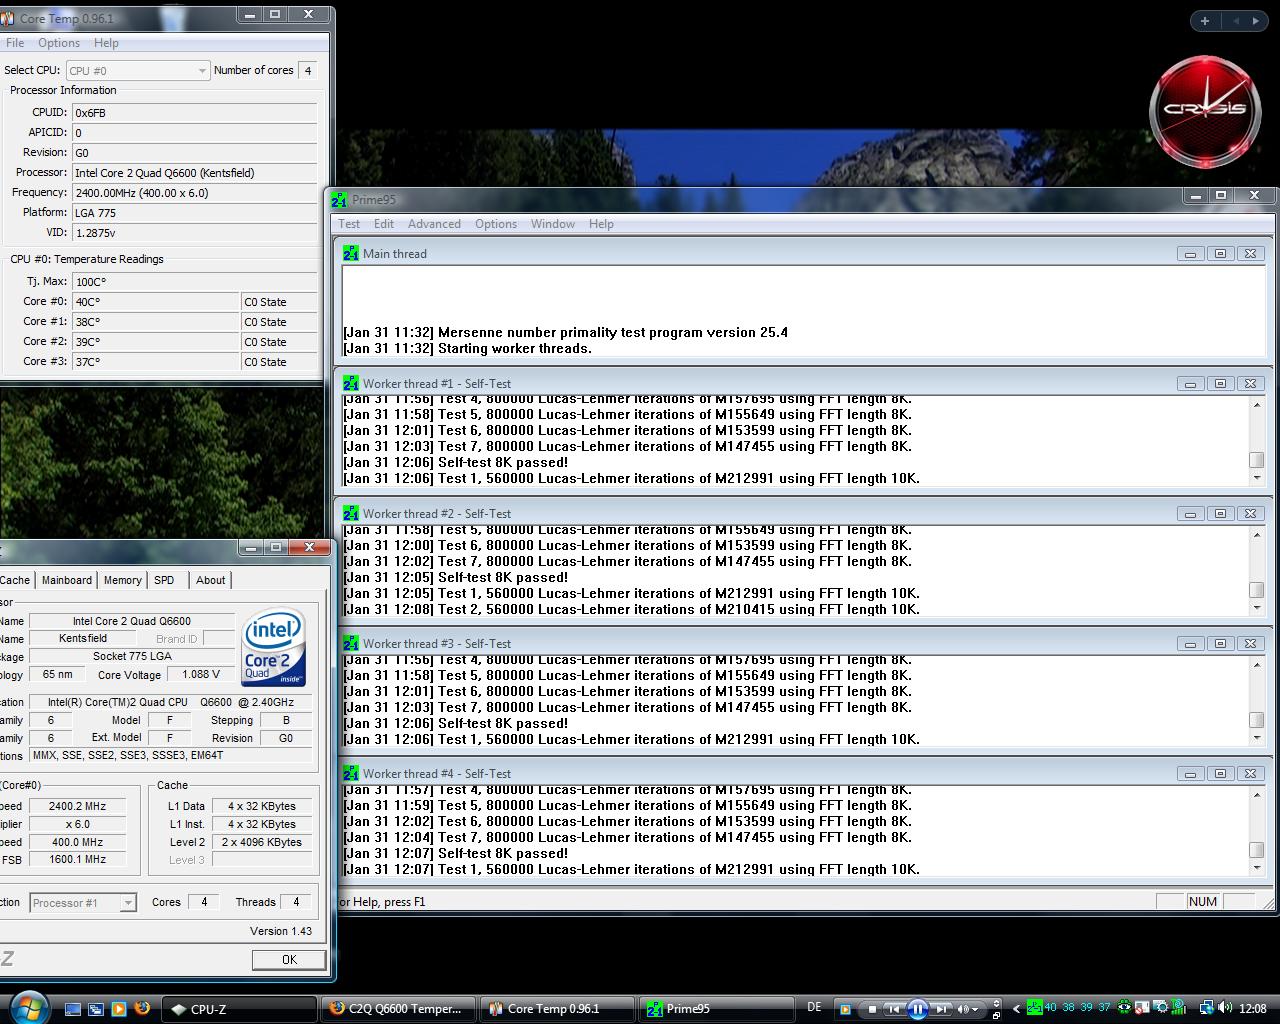1280x1024 pixels.
Task: Launch Windows Media Player from quick launch
Action: tap(119, 1009)
